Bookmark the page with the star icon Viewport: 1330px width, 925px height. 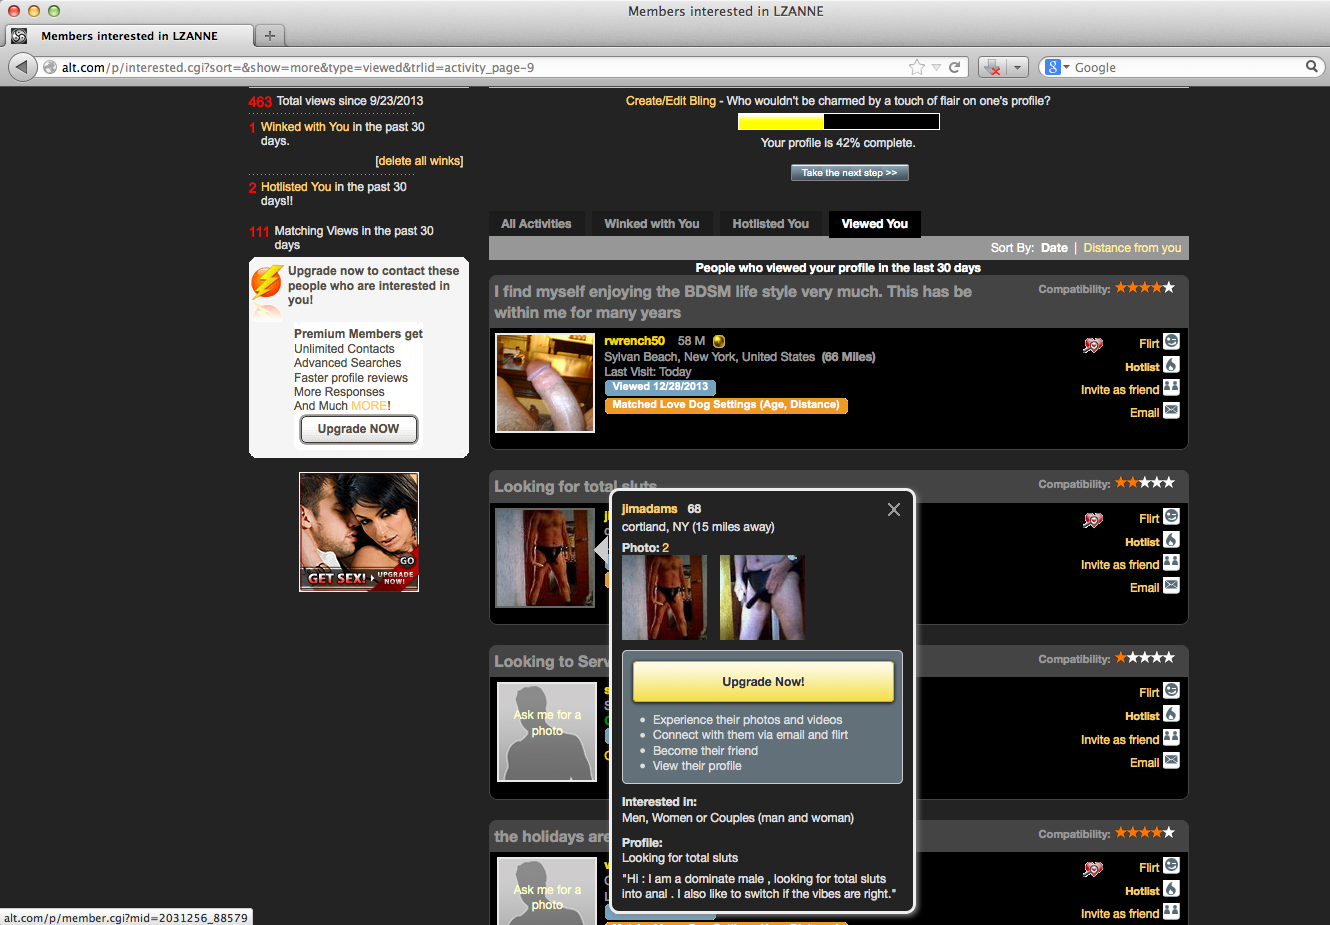point(917,67)
